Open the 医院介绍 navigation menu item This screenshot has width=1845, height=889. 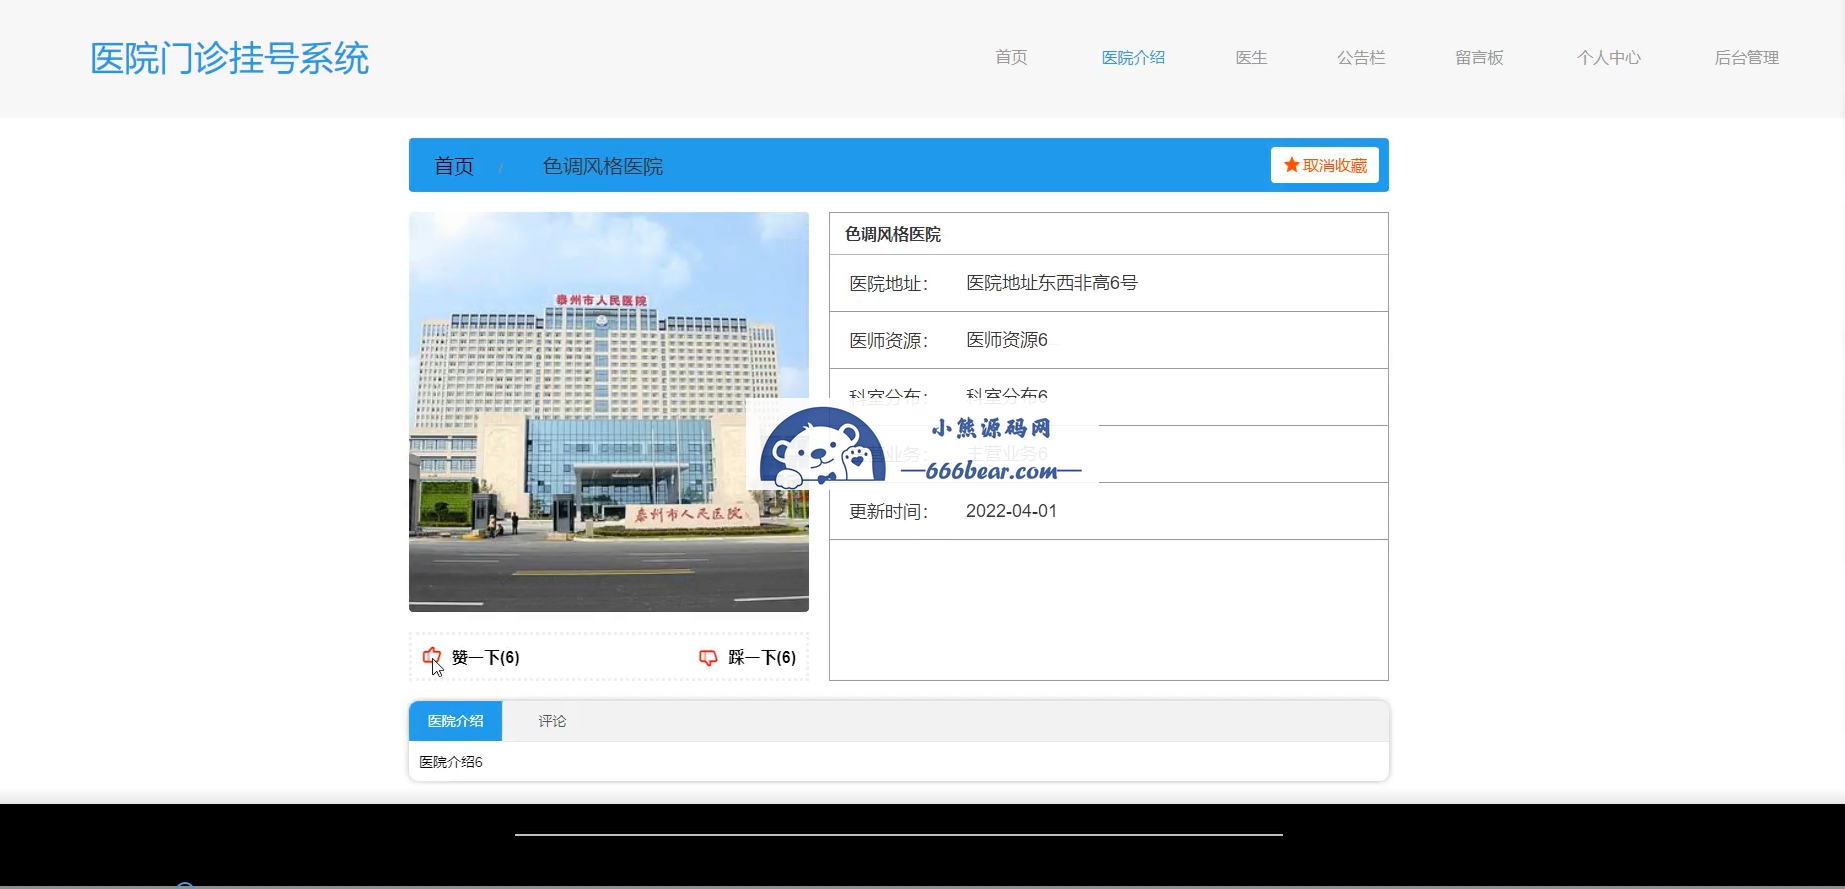[1133, 57]
